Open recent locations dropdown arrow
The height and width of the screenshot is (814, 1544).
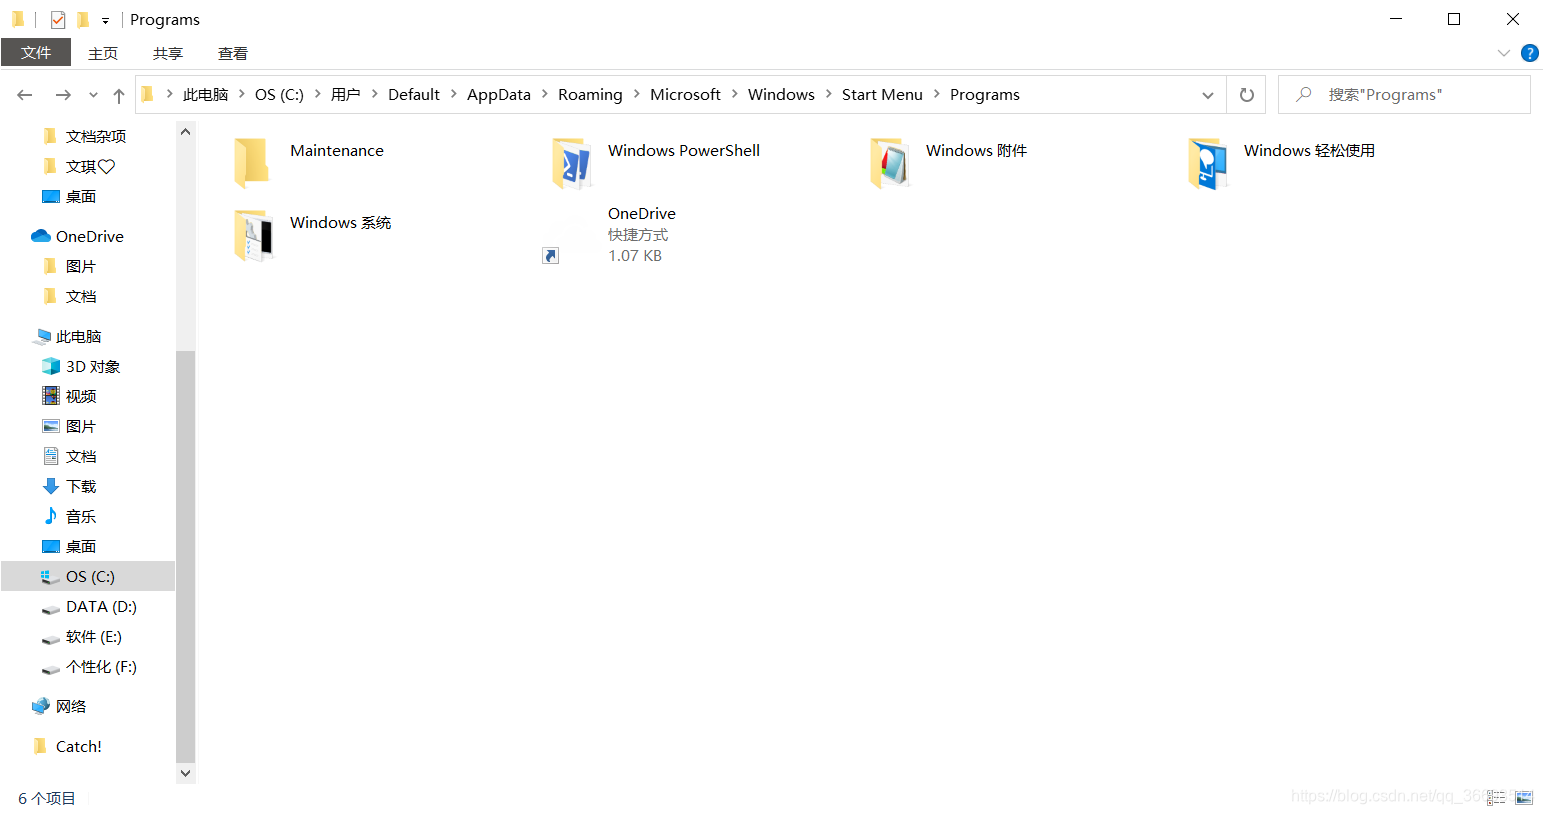coord(93,95)
